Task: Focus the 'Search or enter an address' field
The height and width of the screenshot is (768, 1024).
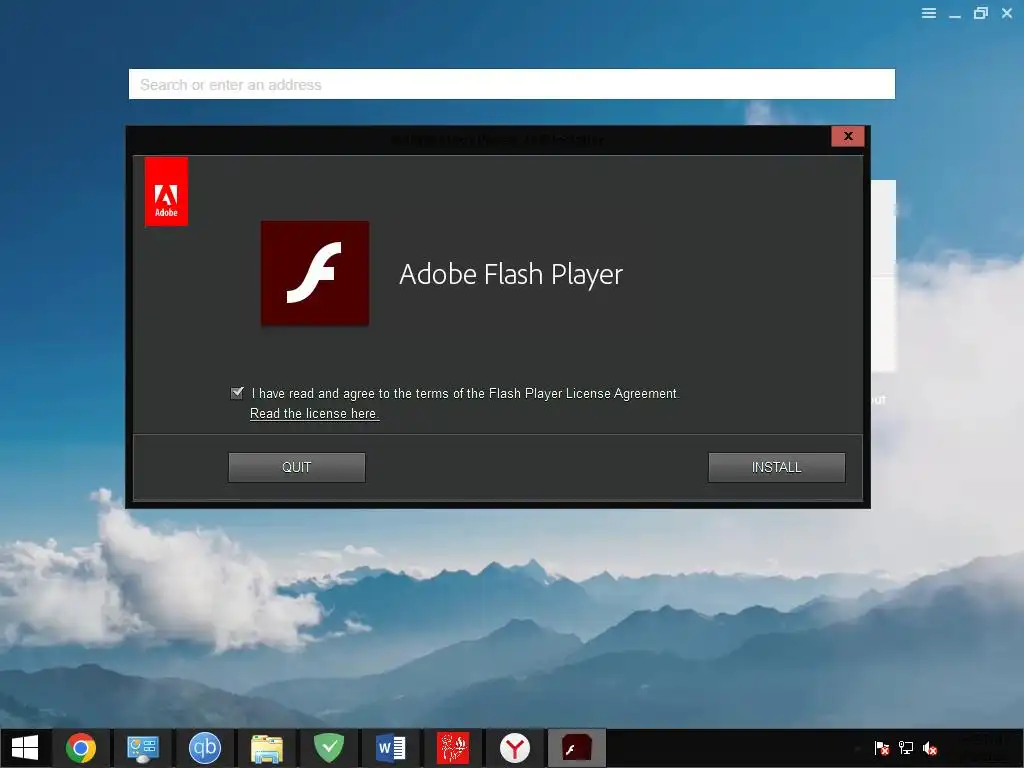Action: (x=511, y=84)
